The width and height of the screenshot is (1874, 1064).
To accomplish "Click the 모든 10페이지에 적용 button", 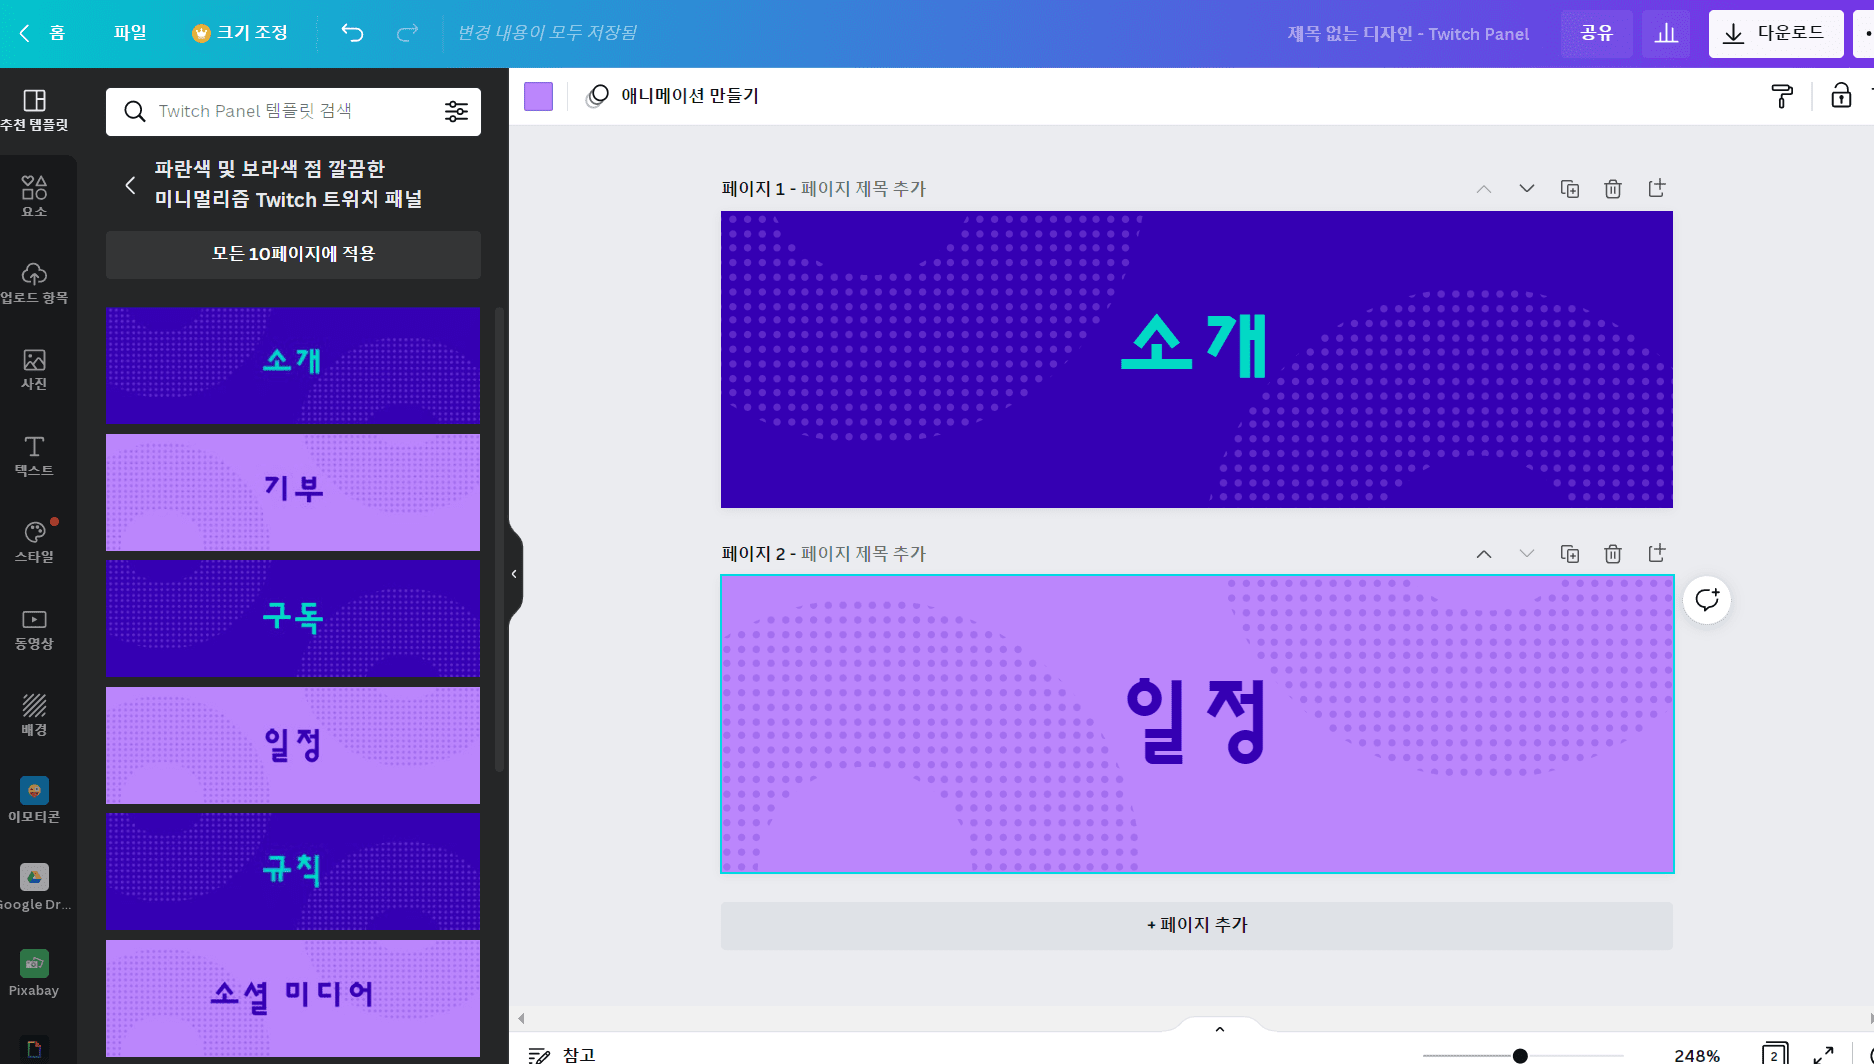I will (x=292, y=254).
